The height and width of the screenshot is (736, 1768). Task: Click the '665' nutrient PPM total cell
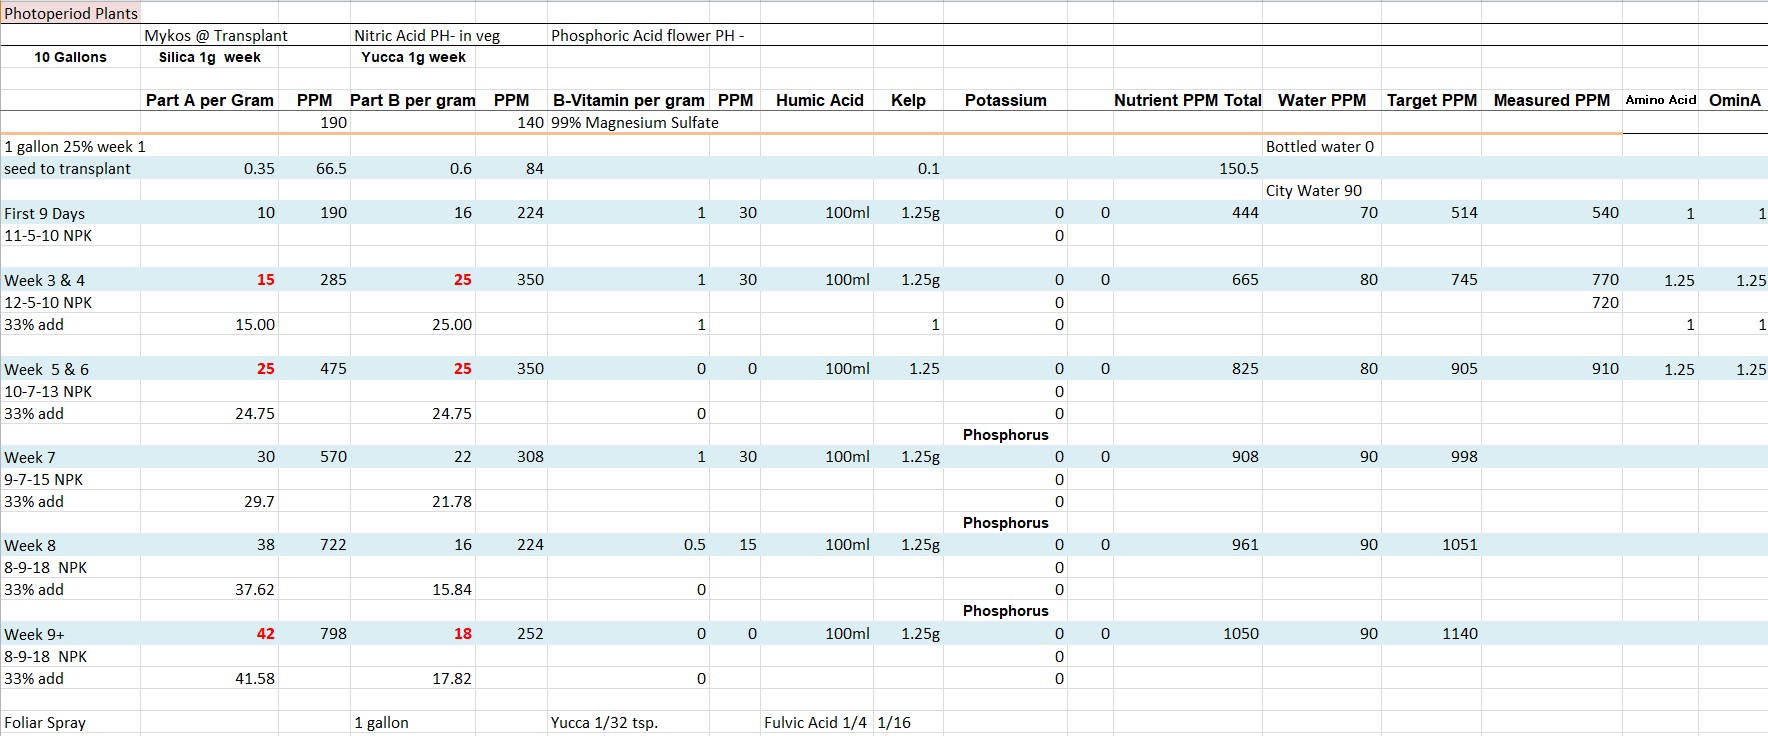pyautogui.click(x=1245, y=279)
